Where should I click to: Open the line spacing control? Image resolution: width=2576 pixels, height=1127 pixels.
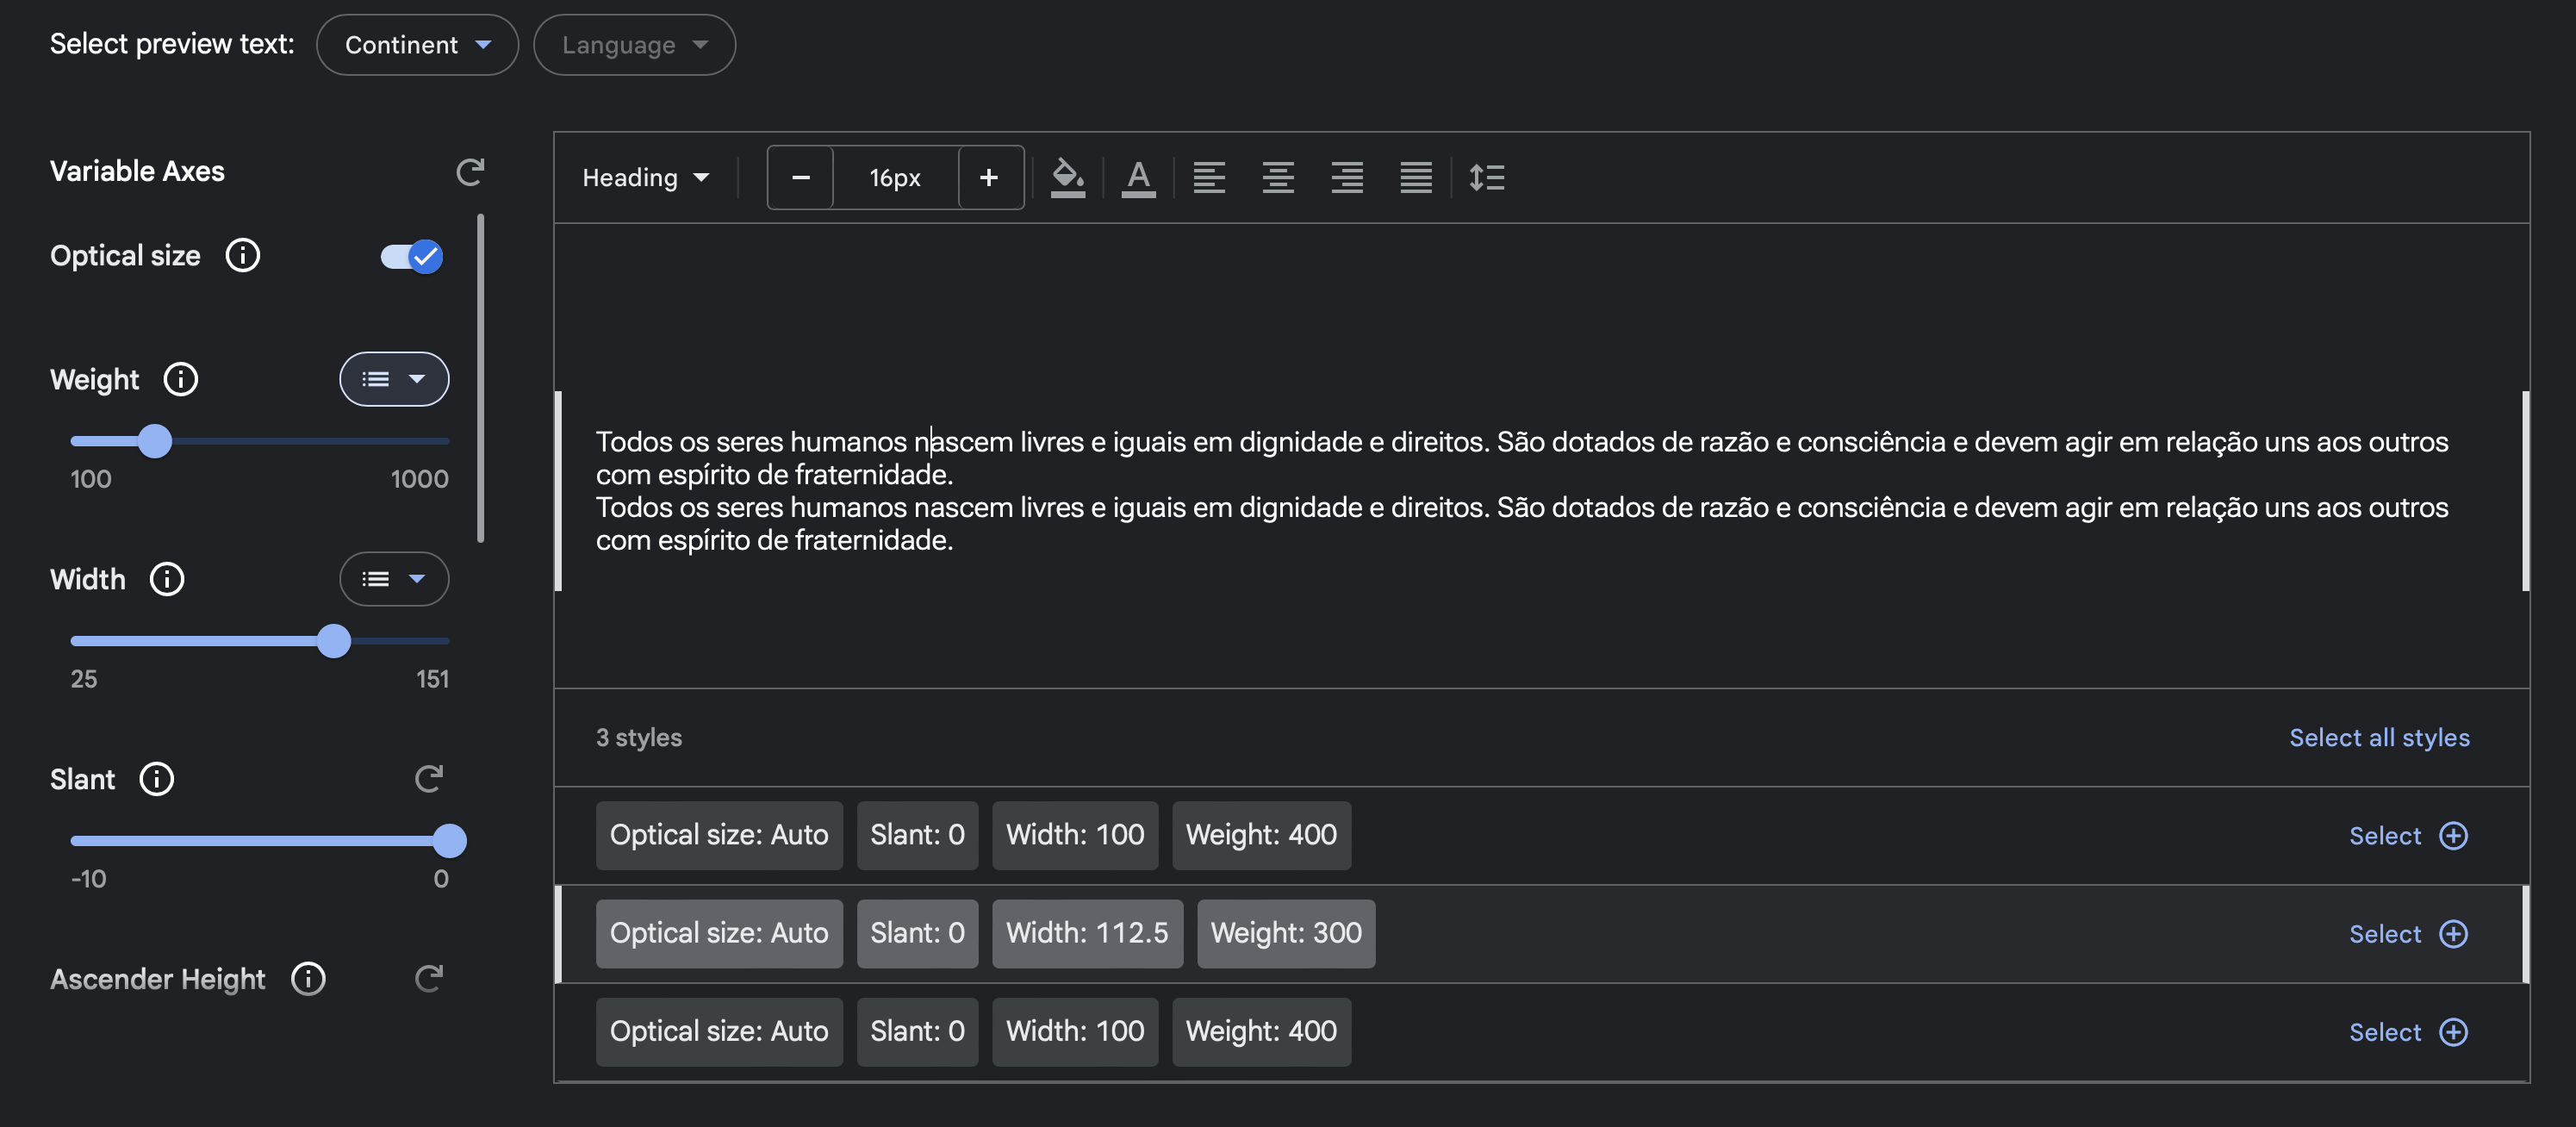pyautogui.click(x=1487, y=177)
